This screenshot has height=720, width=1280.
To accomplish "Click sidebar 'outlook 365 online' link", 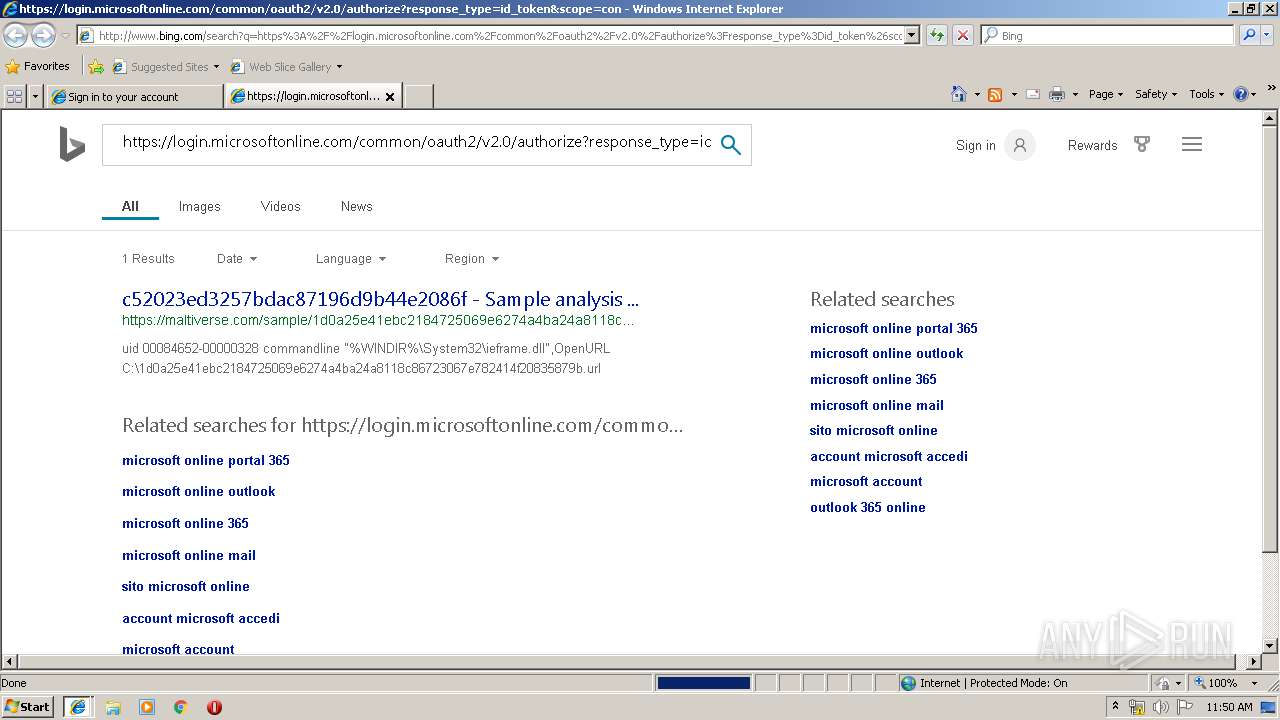I will [x=868, y=507].
